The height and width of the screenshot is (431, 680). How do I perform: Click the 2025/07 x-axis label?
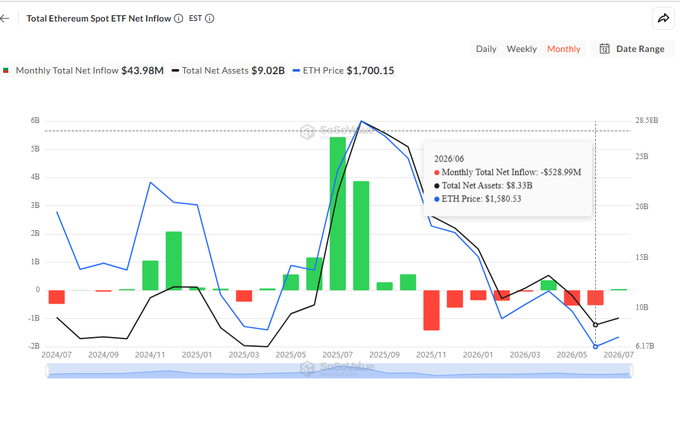click(x=337, y=355)
